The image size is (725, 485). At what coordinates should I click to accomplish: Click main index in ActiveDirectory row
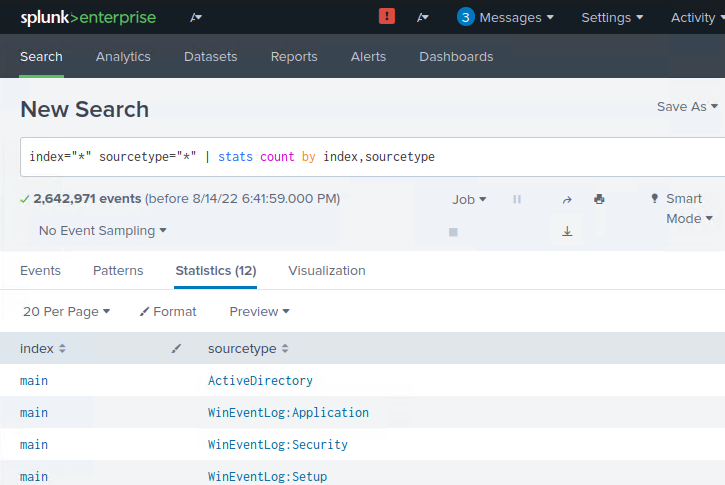click(34, 381)
